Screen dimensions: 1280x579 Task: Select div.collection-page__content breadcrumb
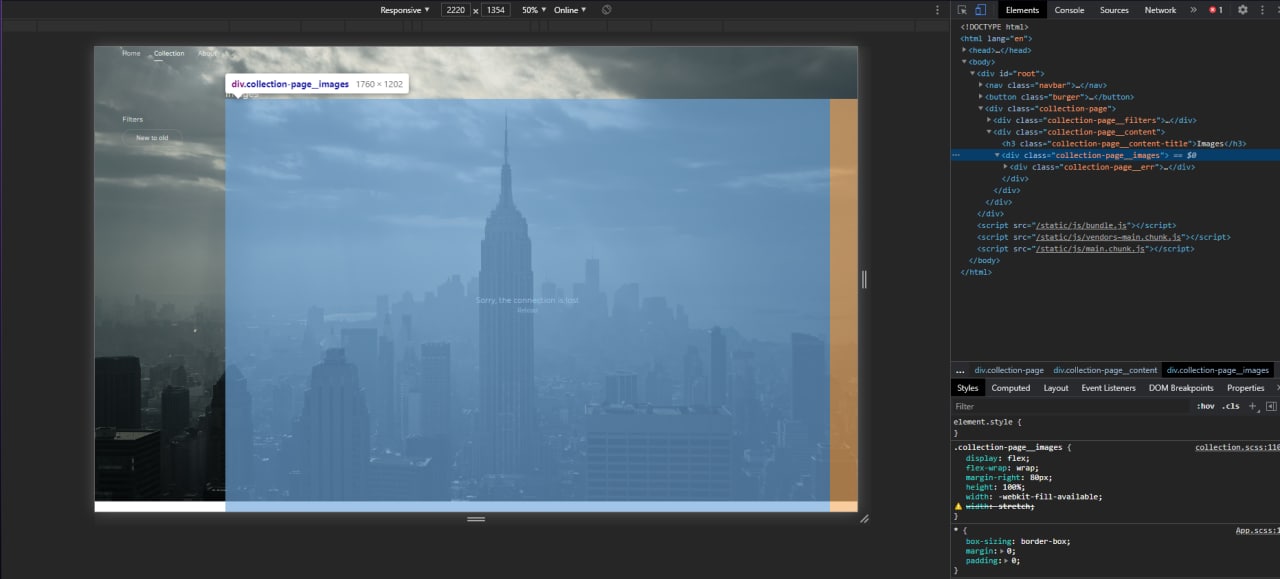point(1105,370)
